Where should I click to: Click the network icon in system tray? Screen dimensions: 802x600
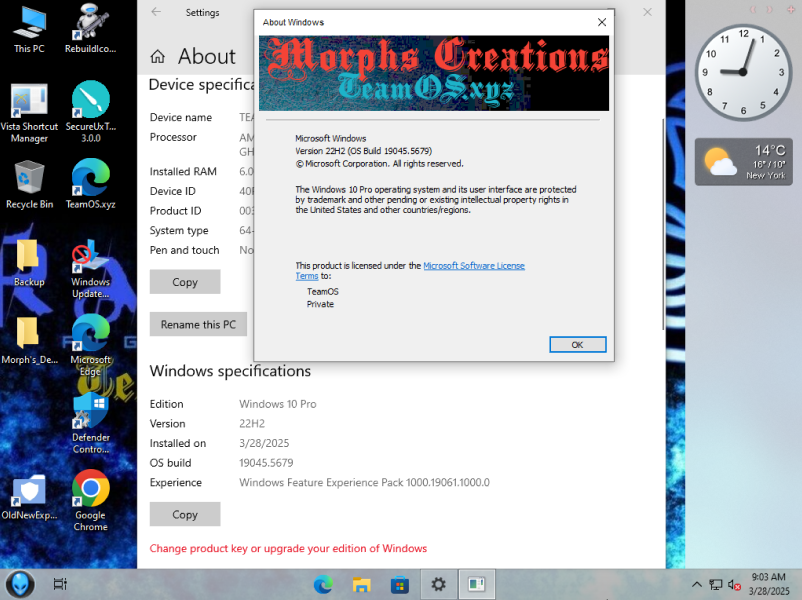[716, 584]
